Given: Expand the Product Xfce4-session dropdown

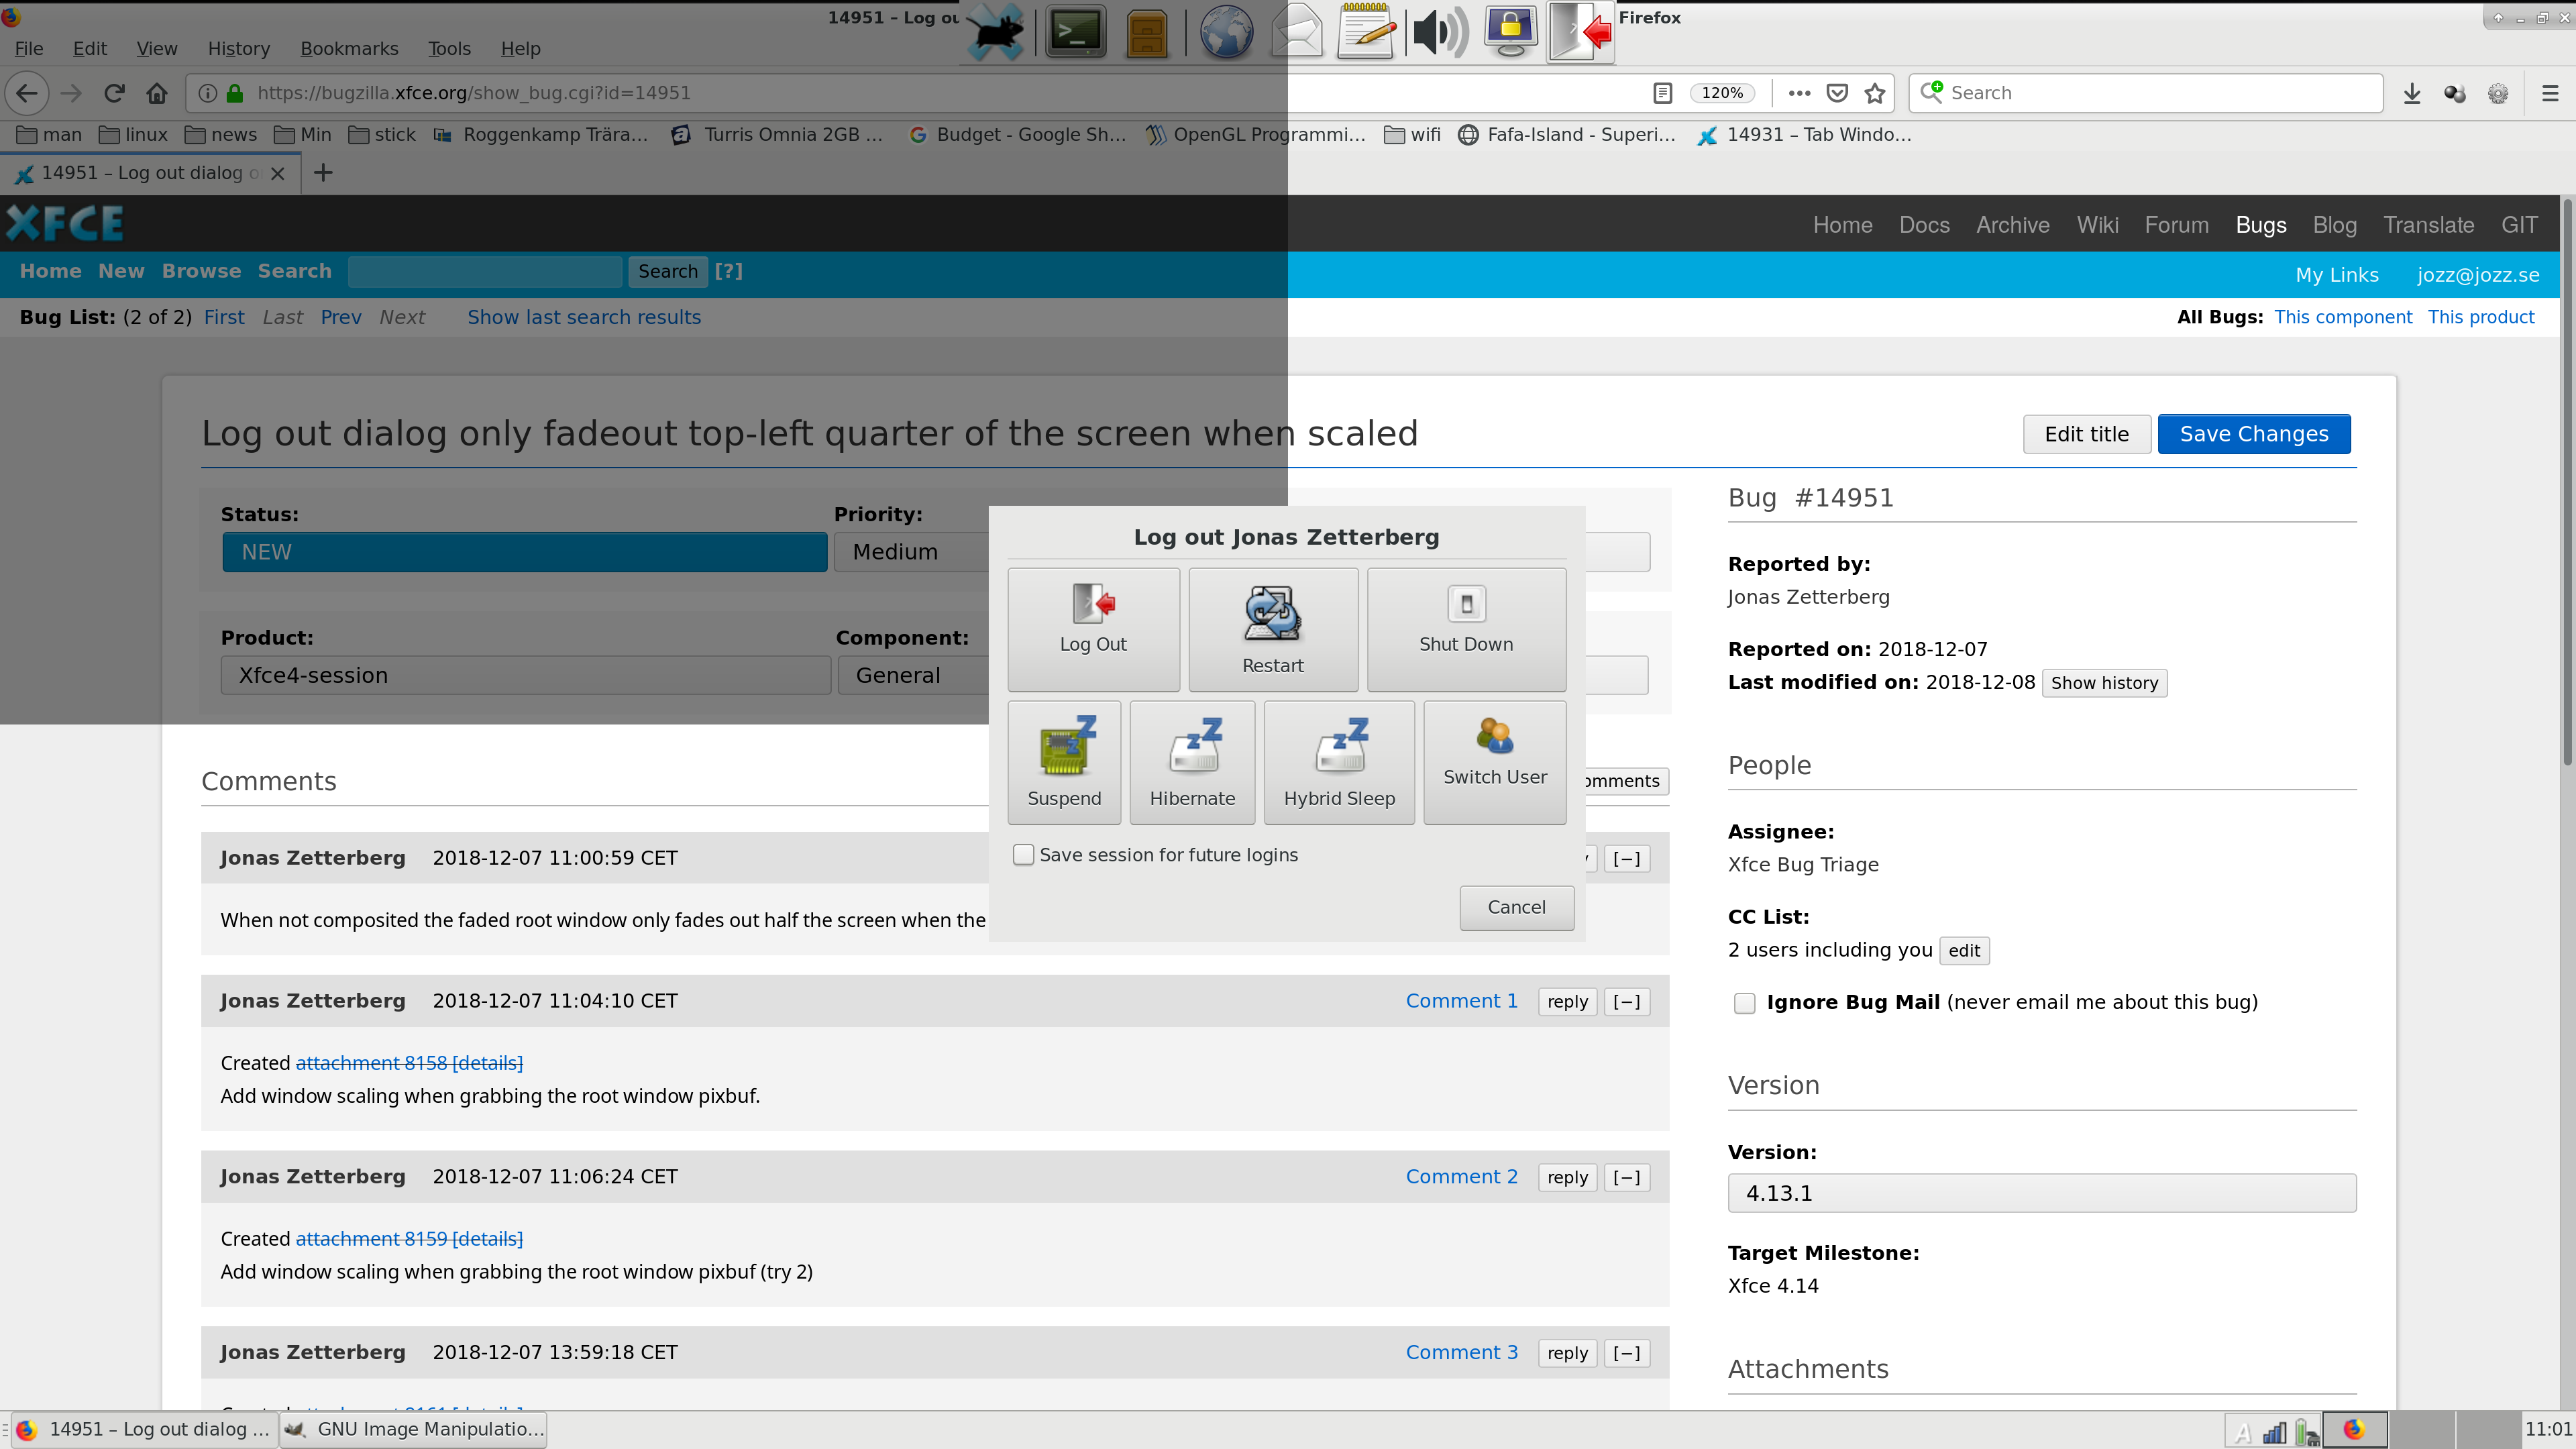Looking at the screenshot, I should (524, 675).
